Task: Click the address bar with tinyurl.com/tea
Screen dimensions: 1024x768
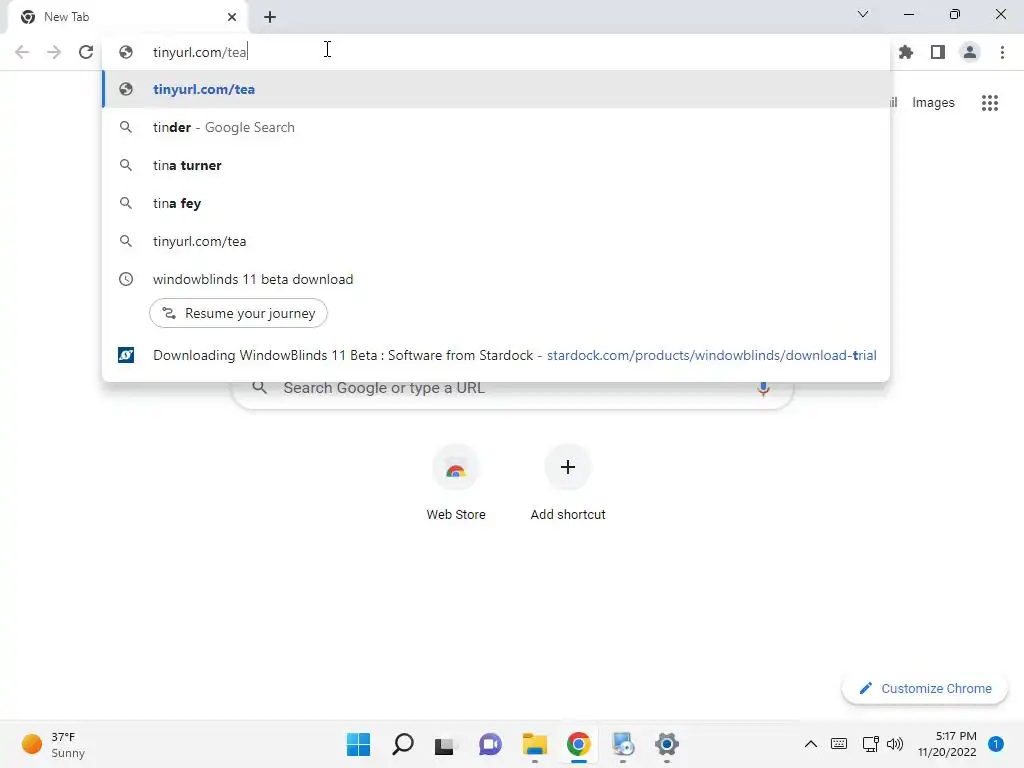Action: coord(496,52)
